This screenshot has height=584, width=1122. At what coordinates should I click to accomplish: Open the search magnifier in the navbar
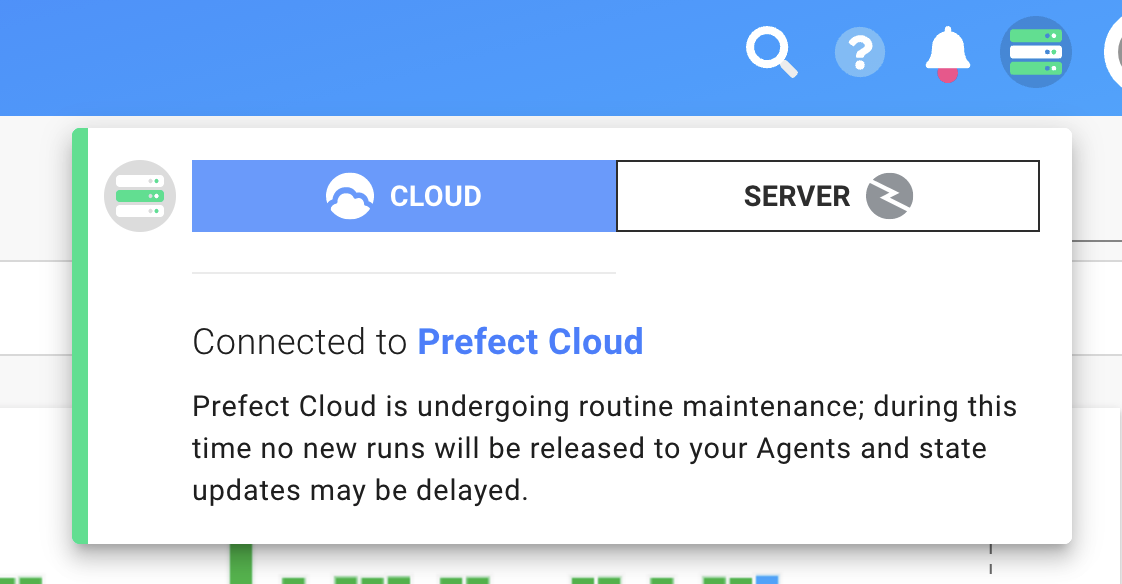[770, 52]
